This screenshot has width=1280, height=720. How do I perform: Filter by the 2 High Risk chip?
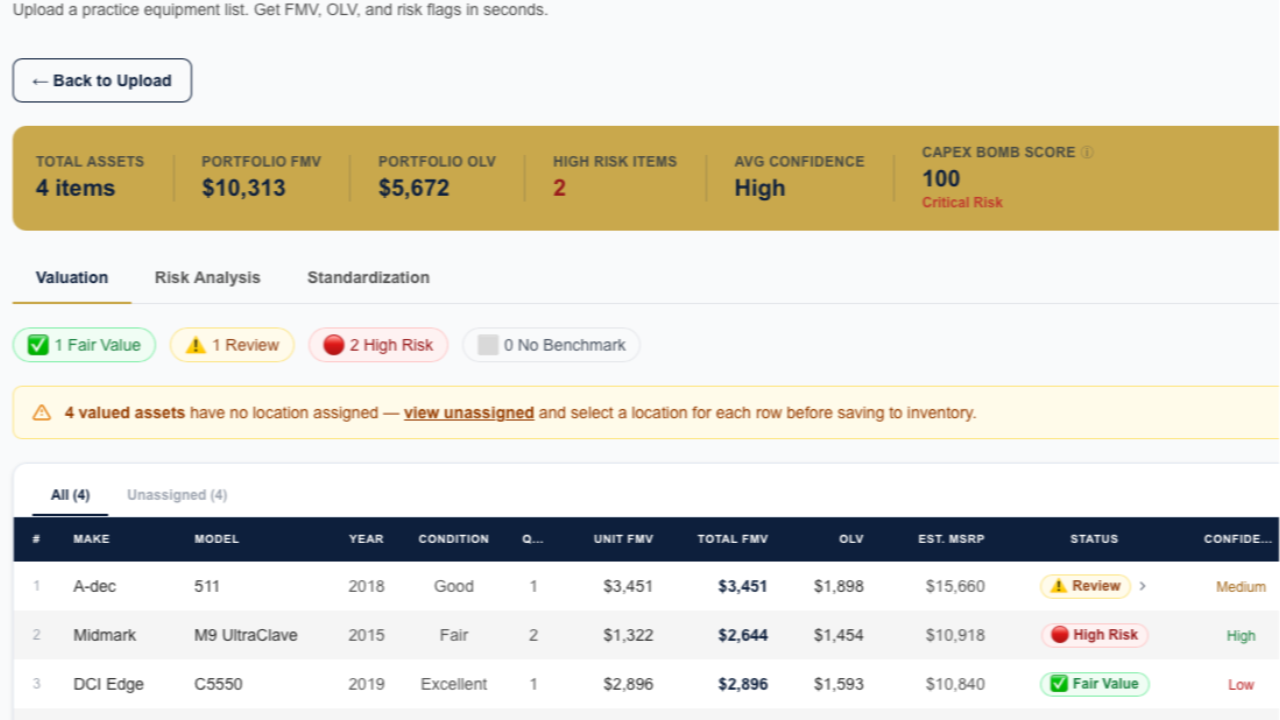[378, 345]
